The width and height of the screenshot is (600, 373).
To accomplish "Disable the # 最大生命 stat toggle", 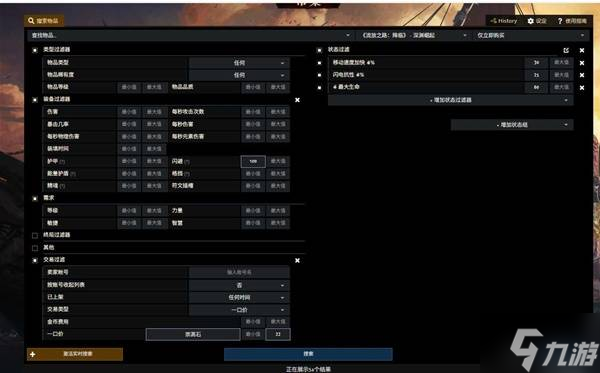I will (320, 88).
